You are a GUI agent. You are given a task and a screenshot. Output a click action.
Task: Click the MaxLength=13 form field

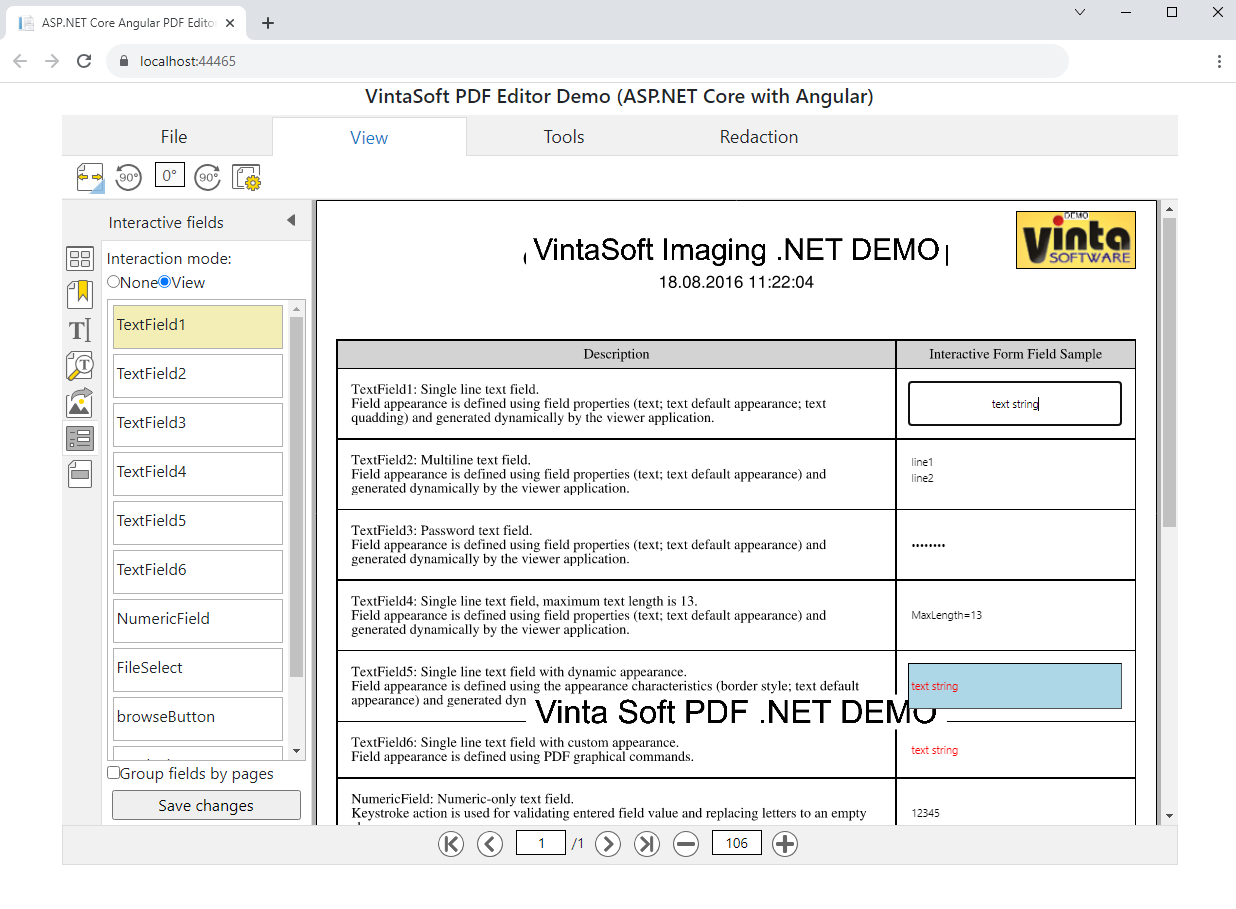(x=1015, y=615)
